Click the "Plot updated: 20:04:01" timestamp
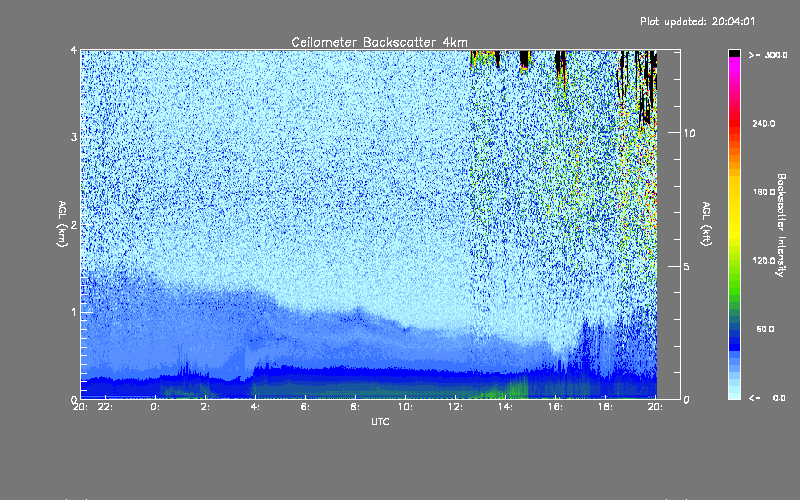Viewport: 800px width, 500px height. coord(697,21)
